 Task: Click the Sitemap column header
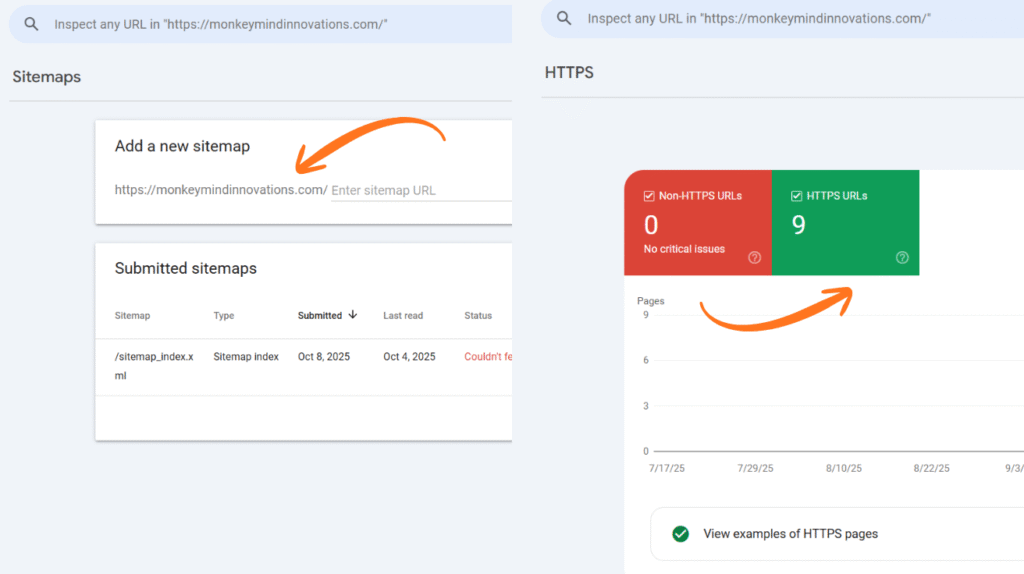click(x=132, y=316)
